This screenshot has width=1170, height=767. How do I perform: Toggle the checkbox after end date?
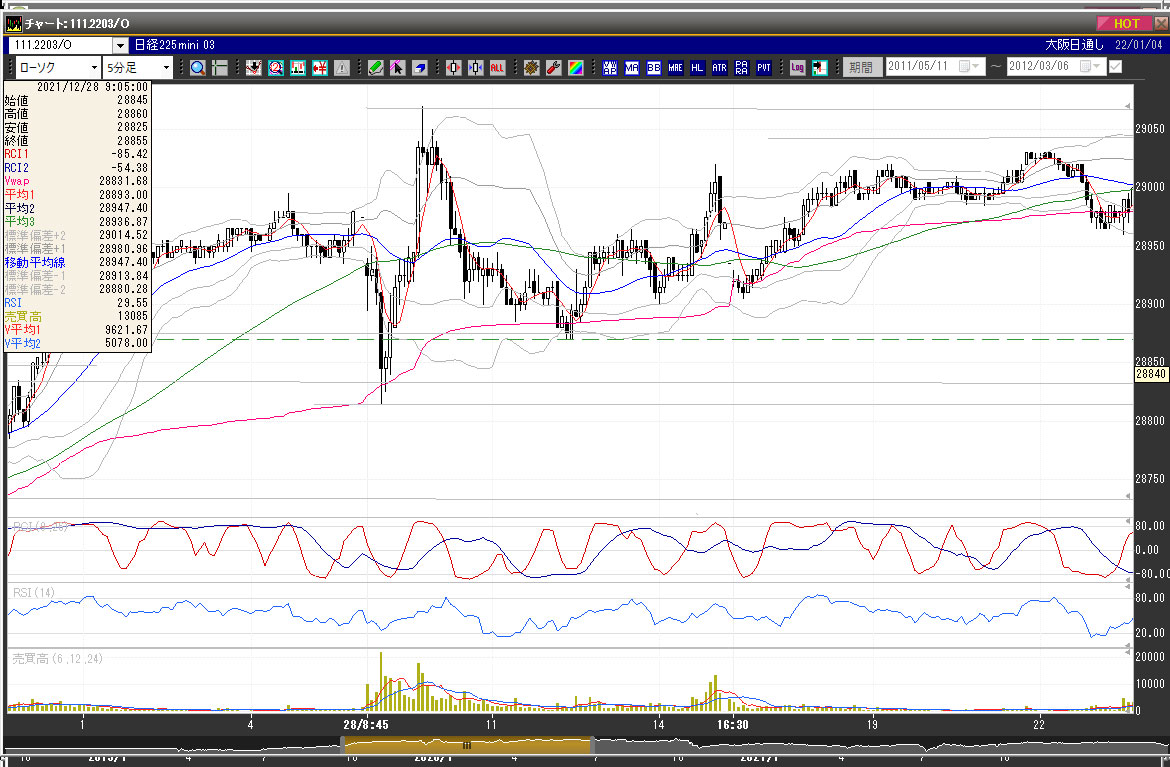pos(1116,66)
